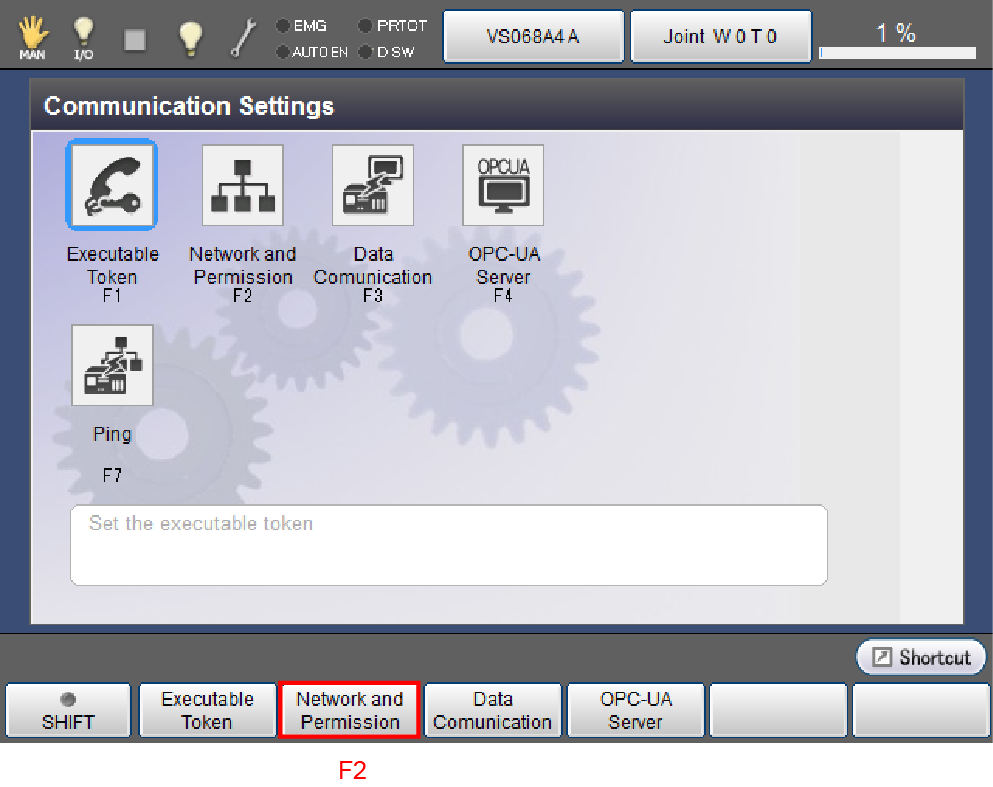Open the Data Comunication icon
993x787 pixels.
(x=372, y=185)
